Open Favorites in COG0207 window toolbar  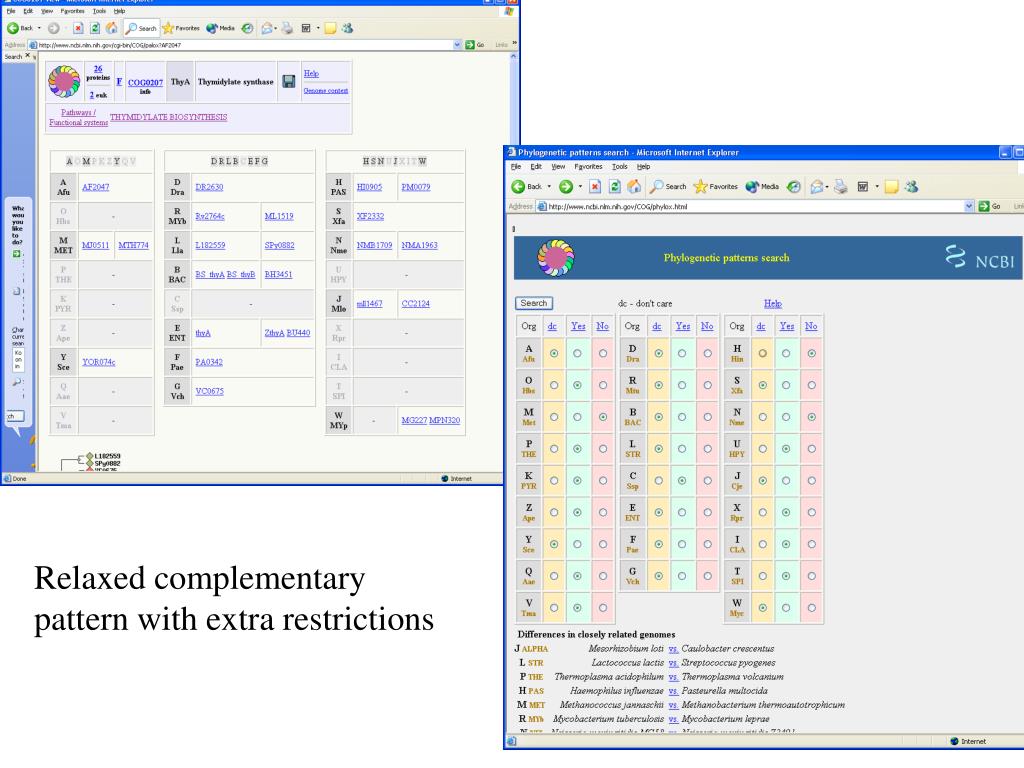(x=181, y=28)
